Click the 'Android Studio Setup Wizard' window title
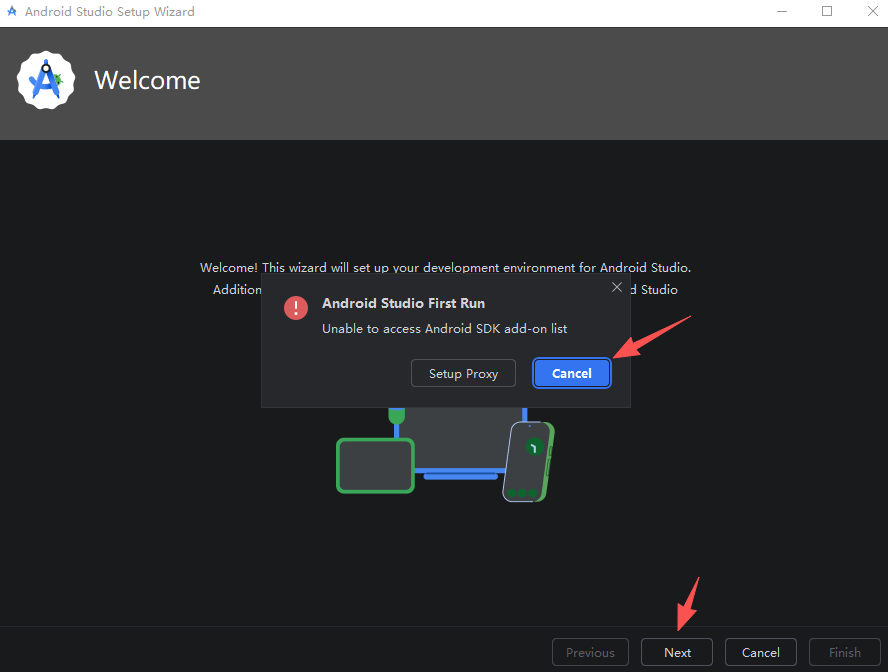The image size is (888, 672). tap(110, 11)
